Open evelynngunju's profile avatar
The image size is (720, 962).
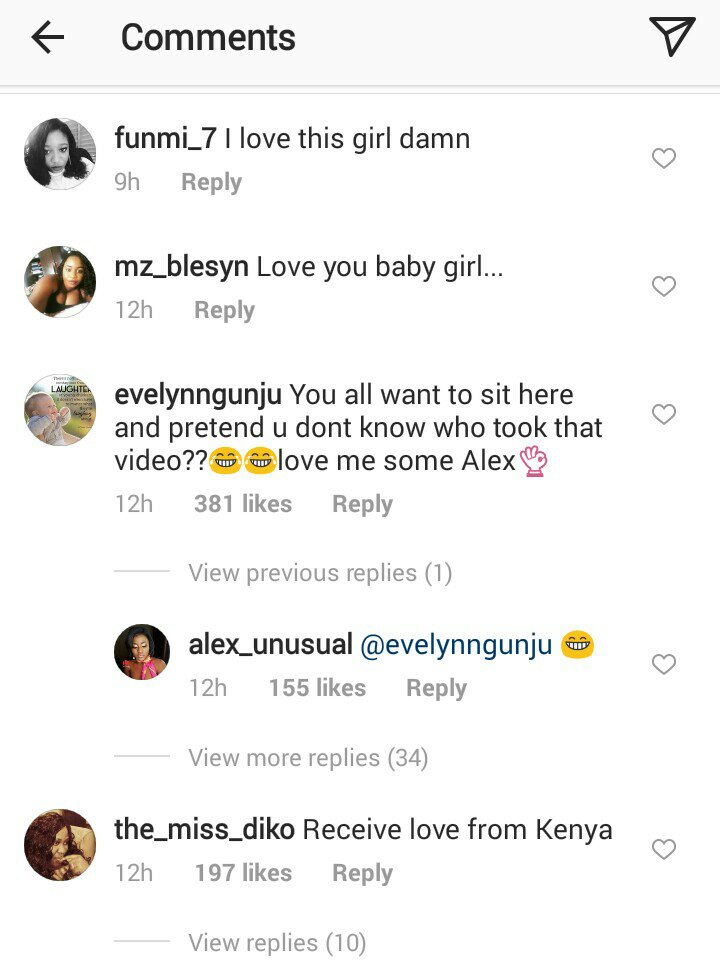[x=60, y=410]
